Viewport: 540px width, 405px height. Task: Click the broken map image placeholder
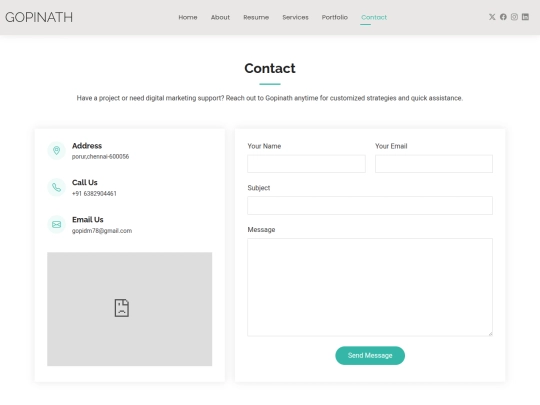pos(122,308)
